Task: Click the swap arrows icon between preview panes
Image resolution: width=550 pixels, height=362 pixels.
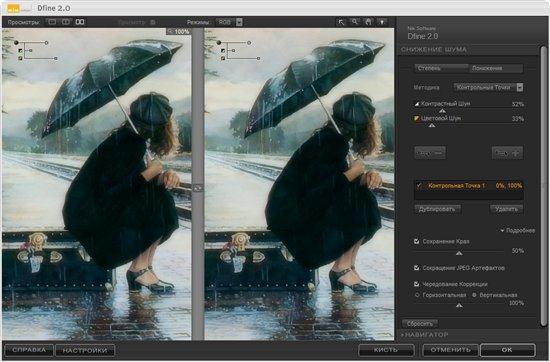Action: coord(197,188)
